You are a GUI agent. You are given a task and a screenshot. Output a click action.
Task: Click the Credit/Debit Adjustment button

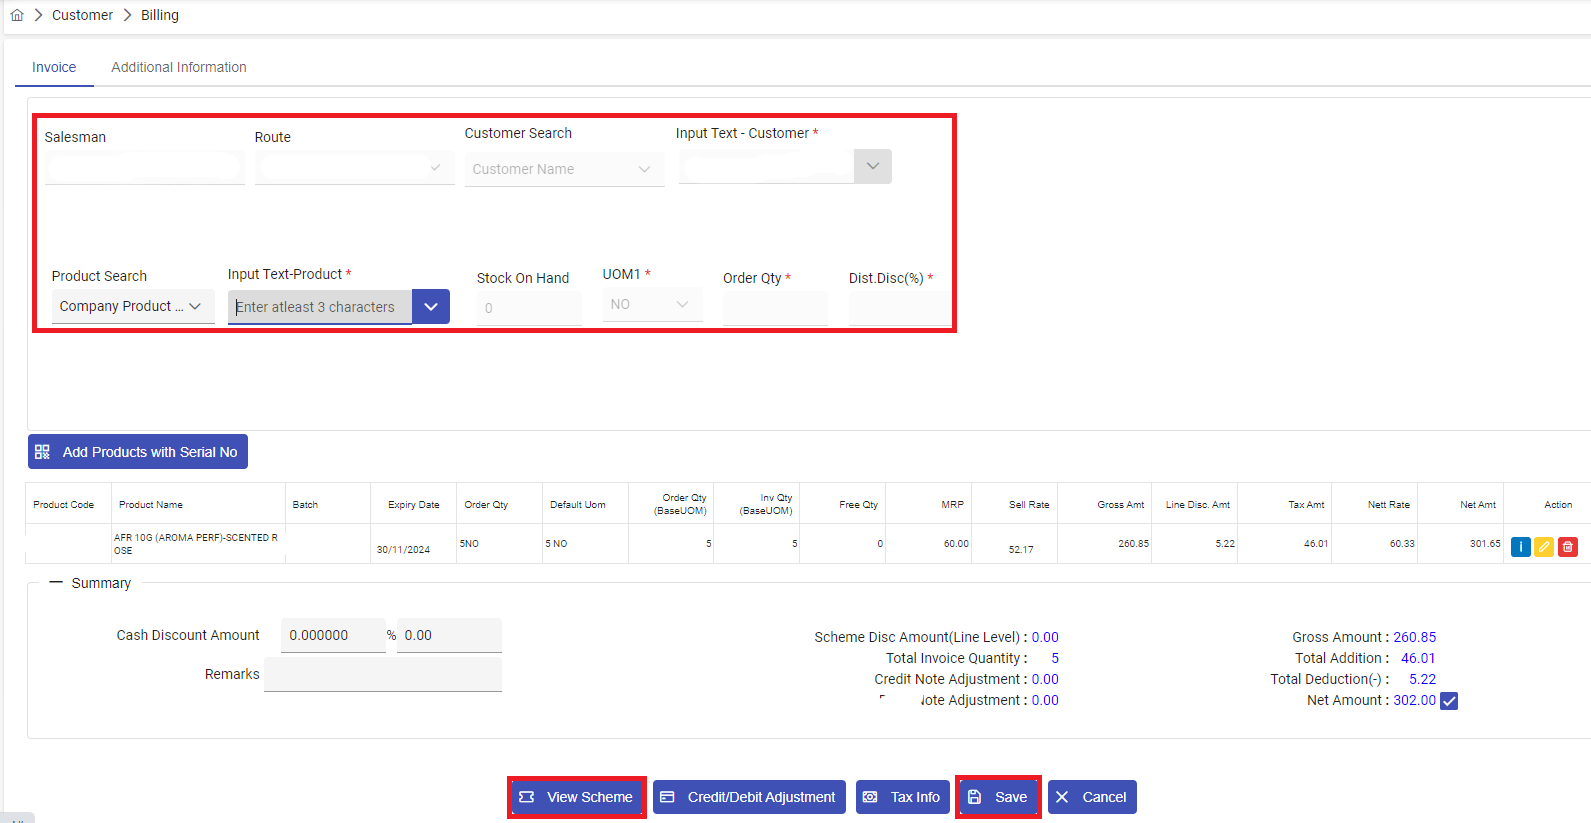tap(749, 797)
